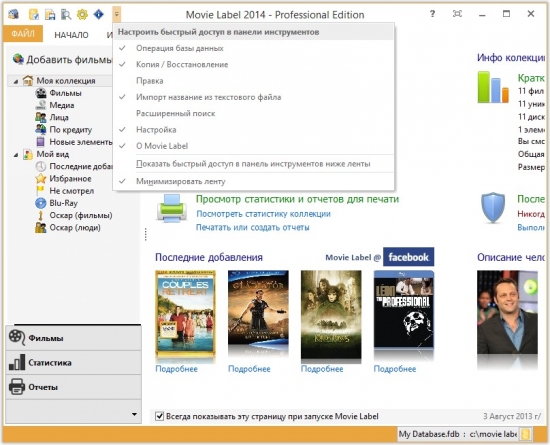
Task: Open the Movie Label facebook button
Action: coord(408,257)
